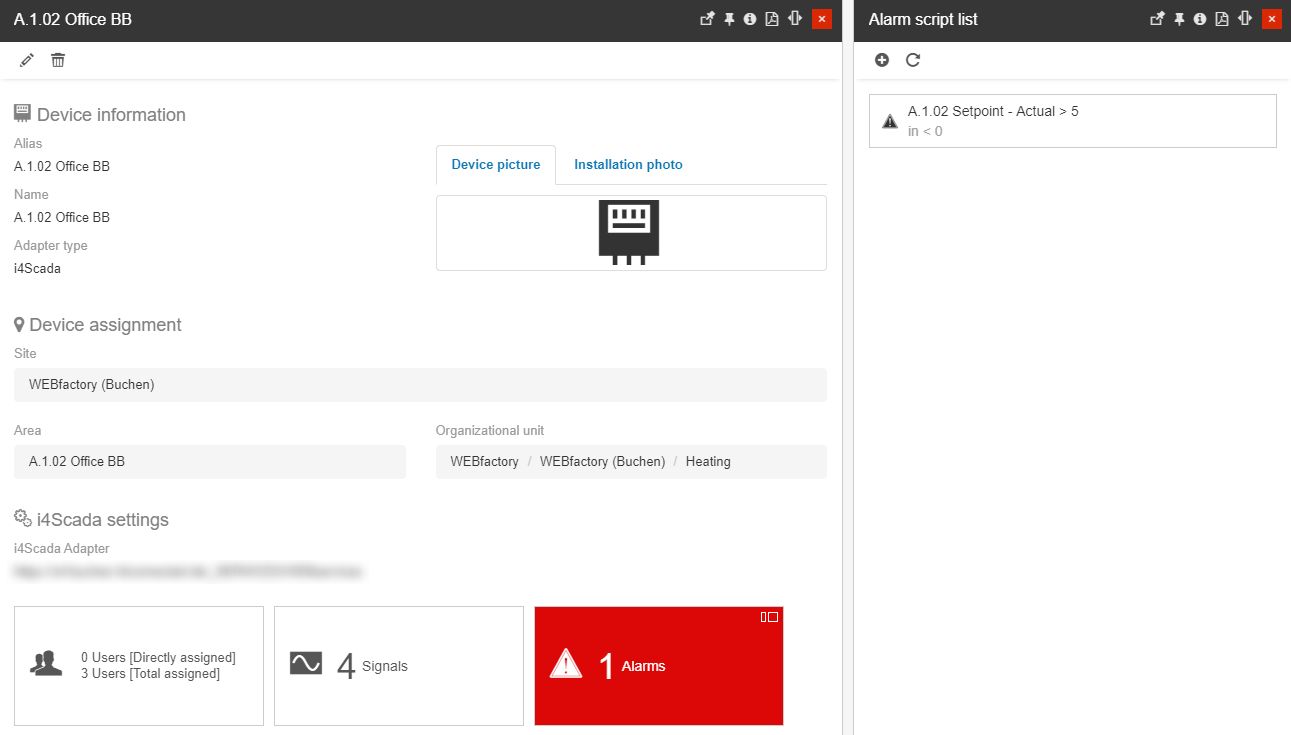1291x735 pixels.
Task: Click the edit pencil icon for the device
Action: (27, 61)
